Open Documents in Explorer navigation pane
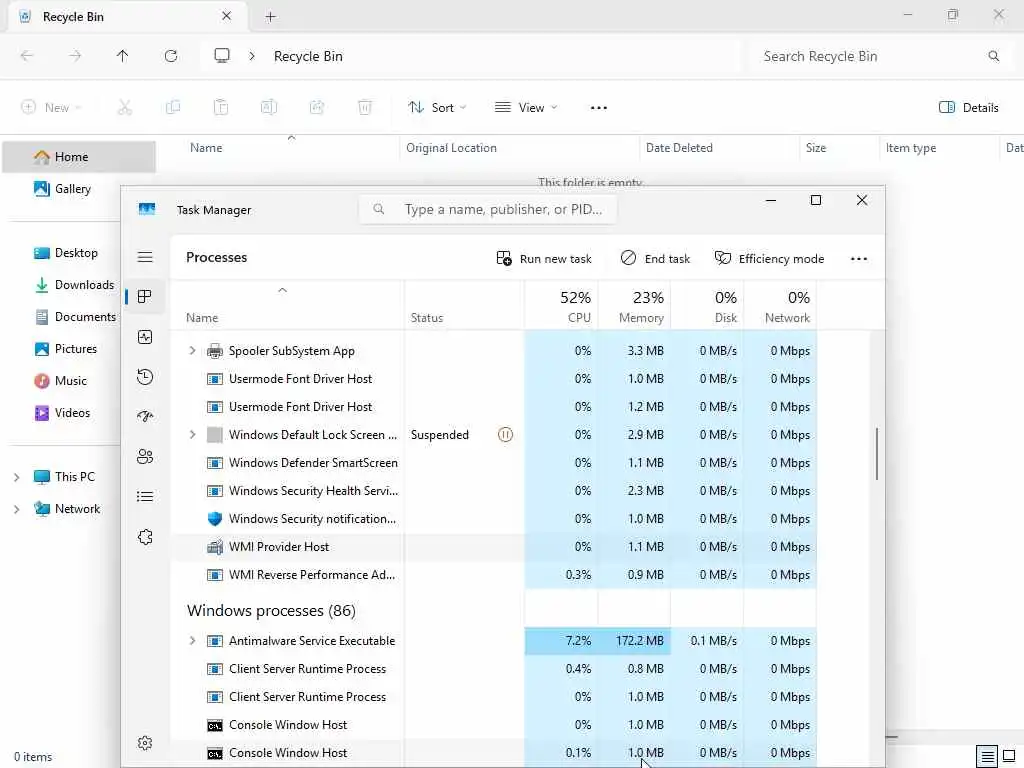1024x768 pixels. pyautogui.click(x=74, y=317)
